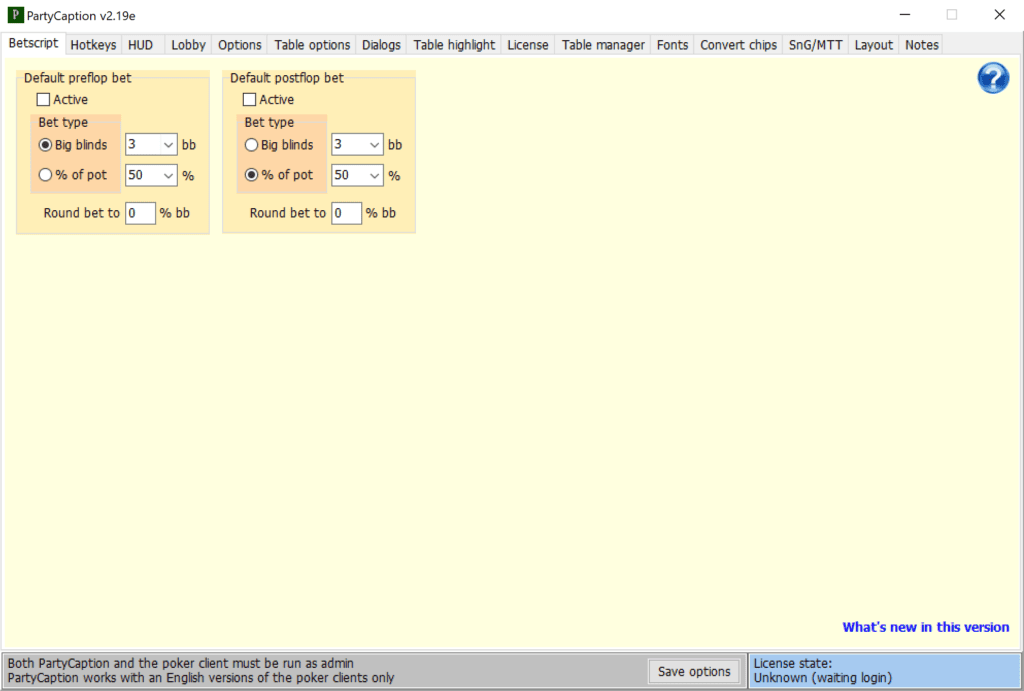The height and width of the screenshot is (691, 1024).
Task: Click the License state status panel
Action: (885, 670)
